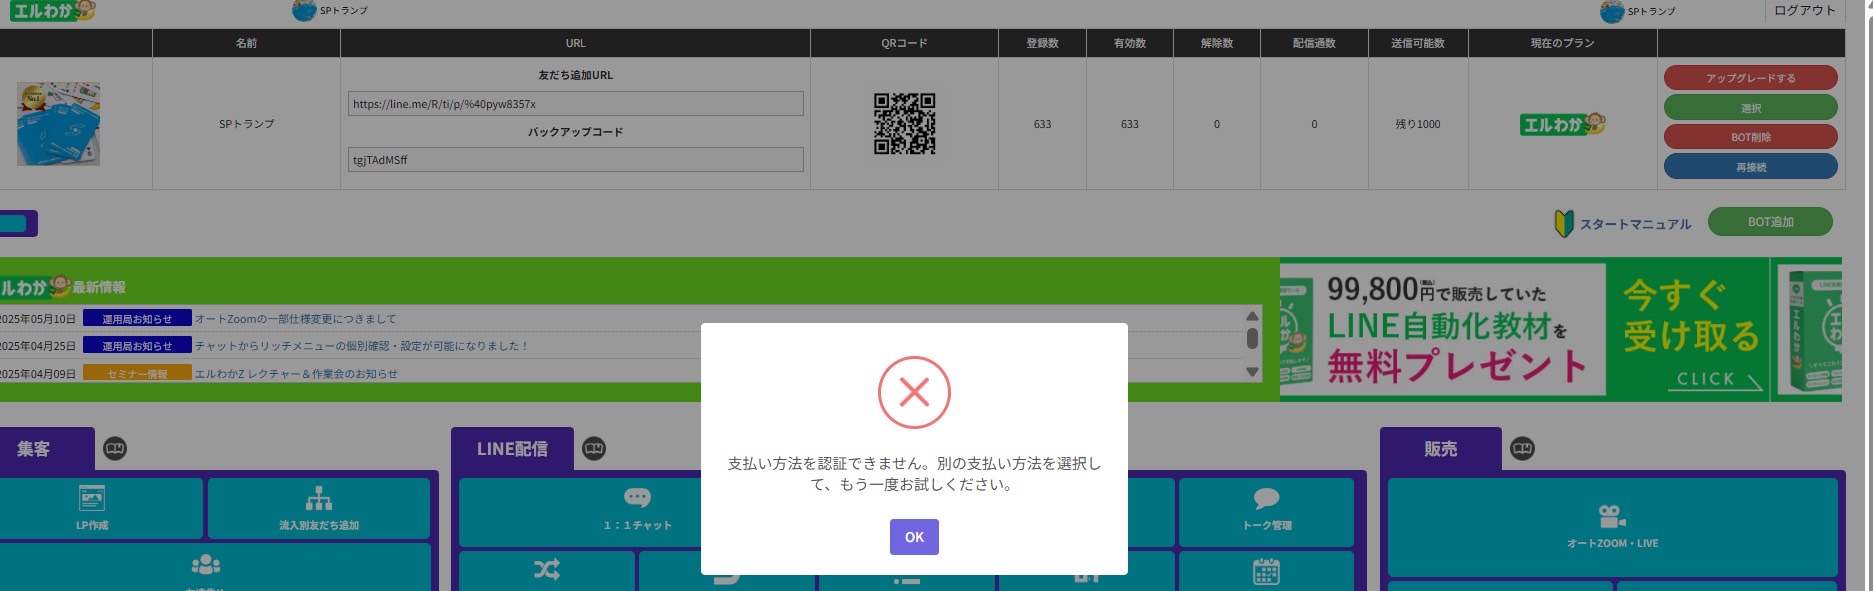
Task: Click the green 選択 button
Action: point(1750,108)
